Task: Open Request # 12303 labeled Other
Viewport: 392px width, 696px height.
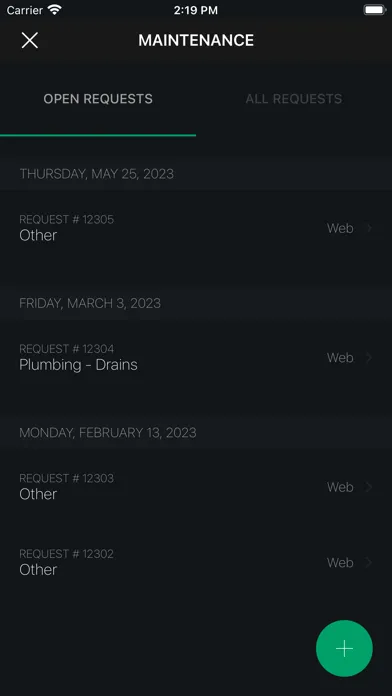Action: (196, 487)
